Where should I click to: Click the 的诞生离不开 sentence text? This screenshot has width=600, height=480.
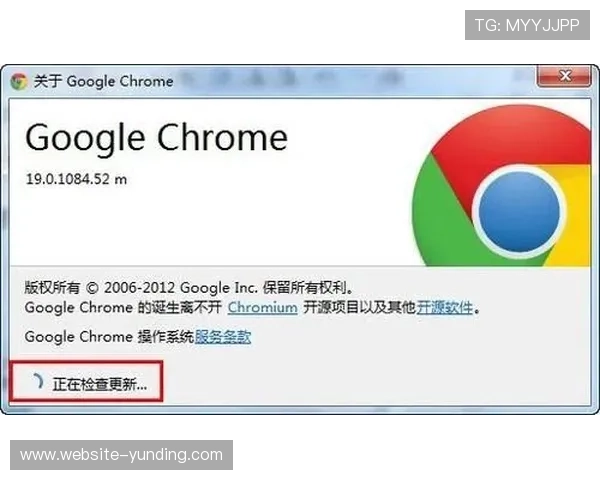point(179,307)
